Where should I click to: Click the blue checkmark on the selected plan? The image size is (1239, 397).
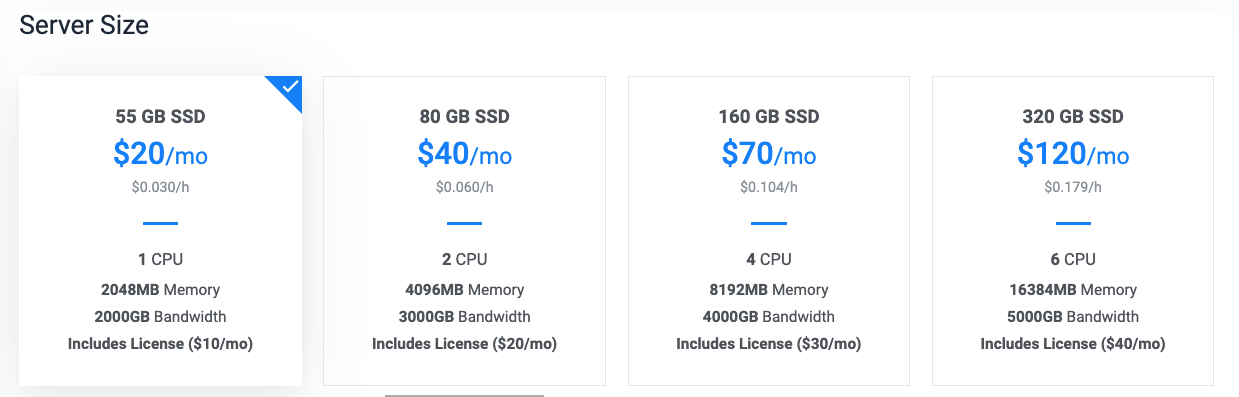click(x=290, y=88)
